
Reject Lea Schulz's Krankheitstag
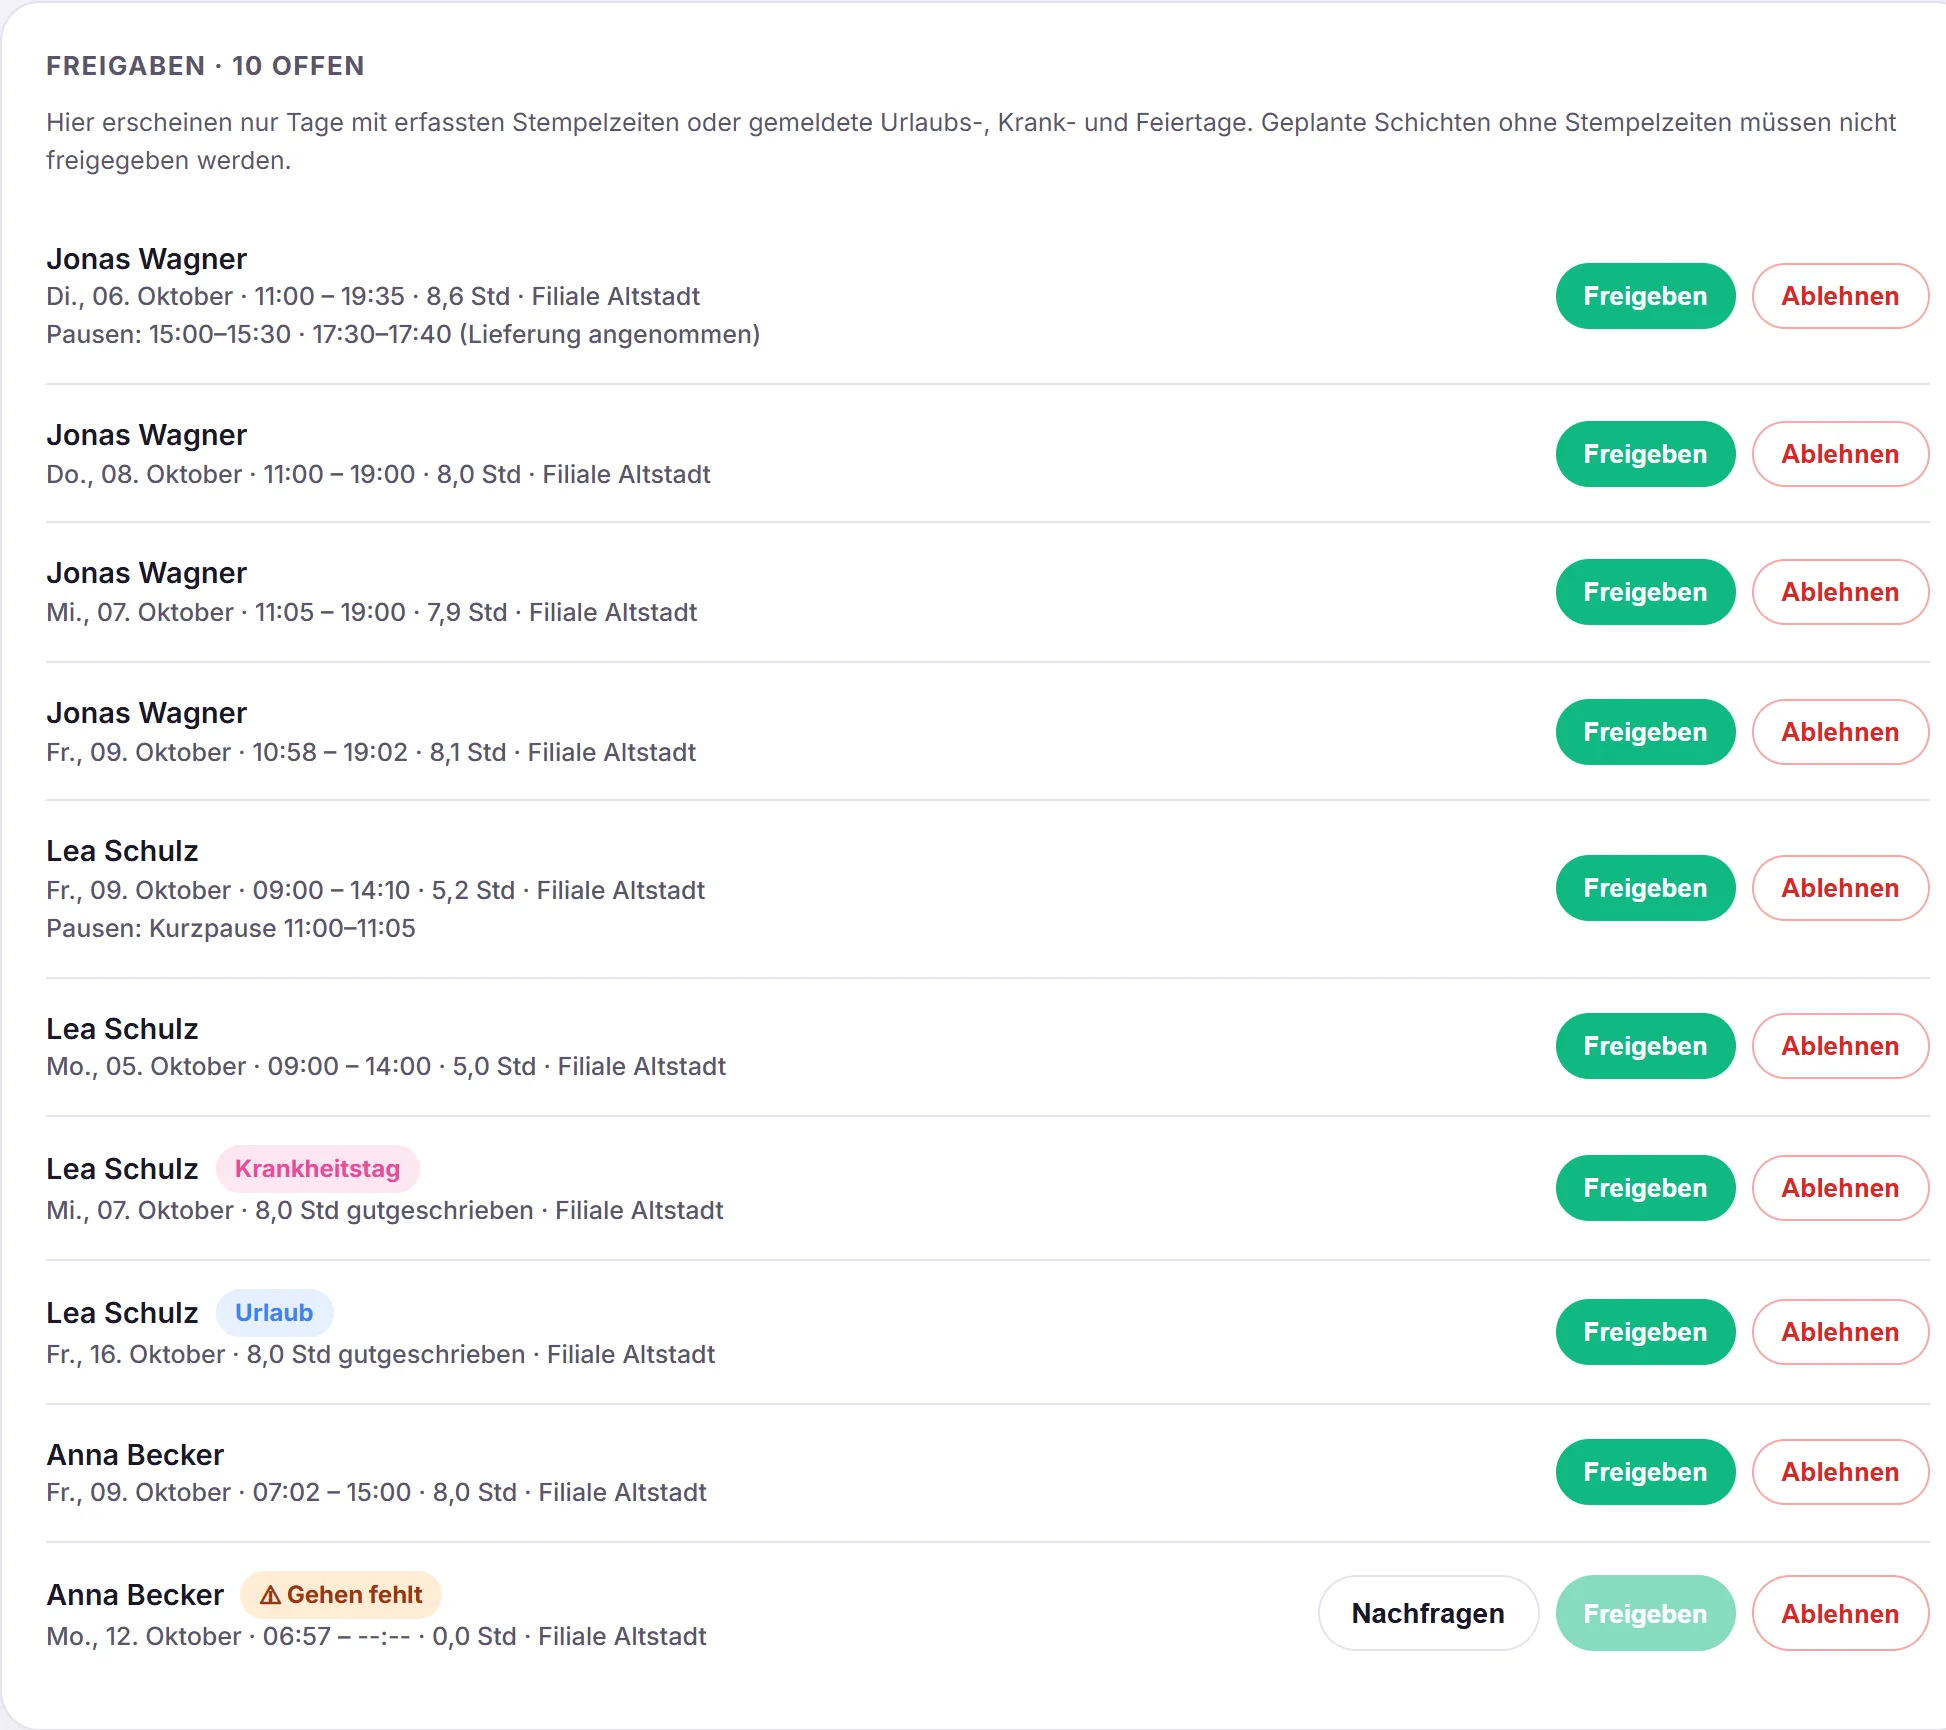pos(1840,1188)
